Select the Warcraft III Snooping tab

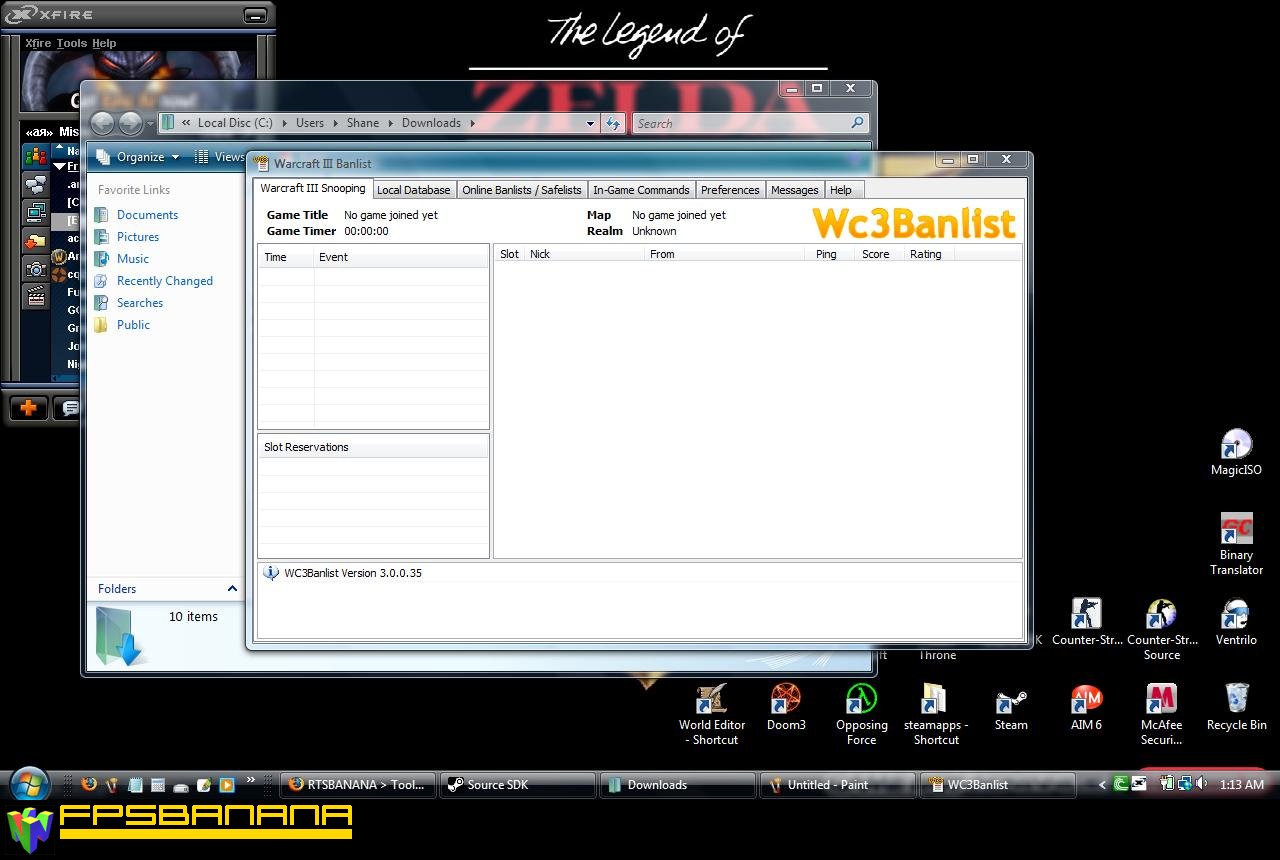coord(313,188)
